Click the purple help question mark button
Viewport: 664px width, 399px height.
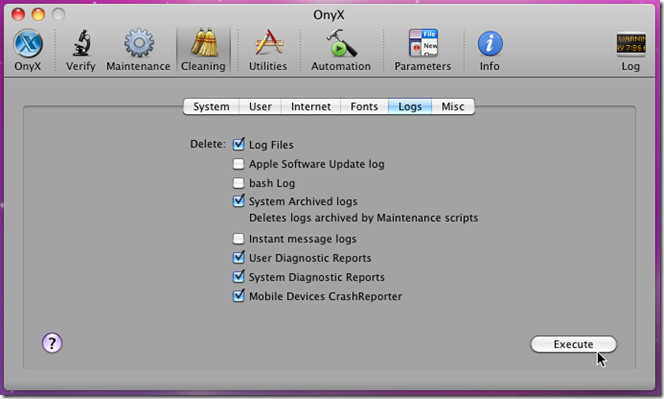(x=52, y=343)
